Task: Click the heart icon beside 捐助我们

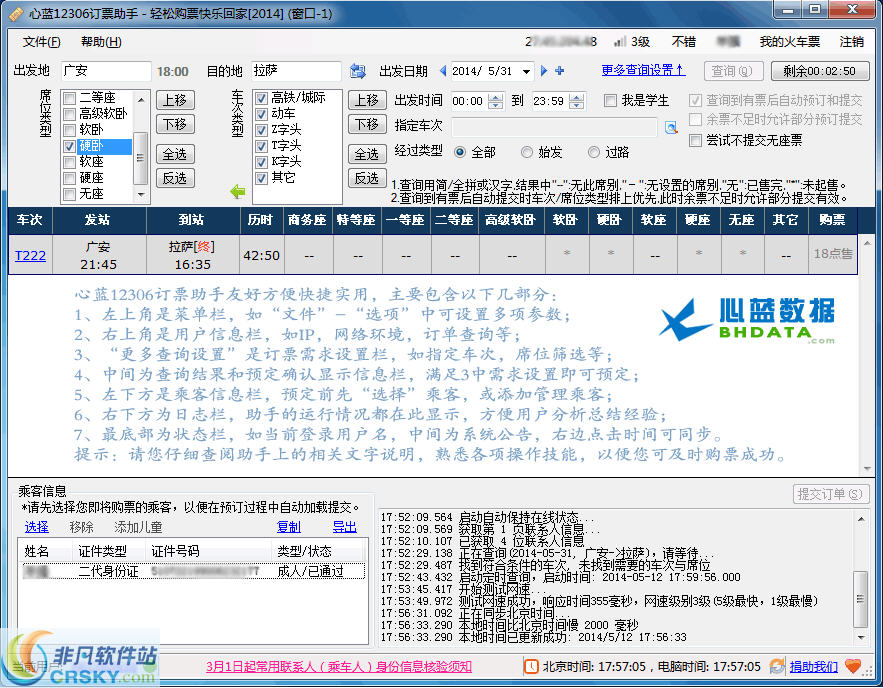Action: 855,667
